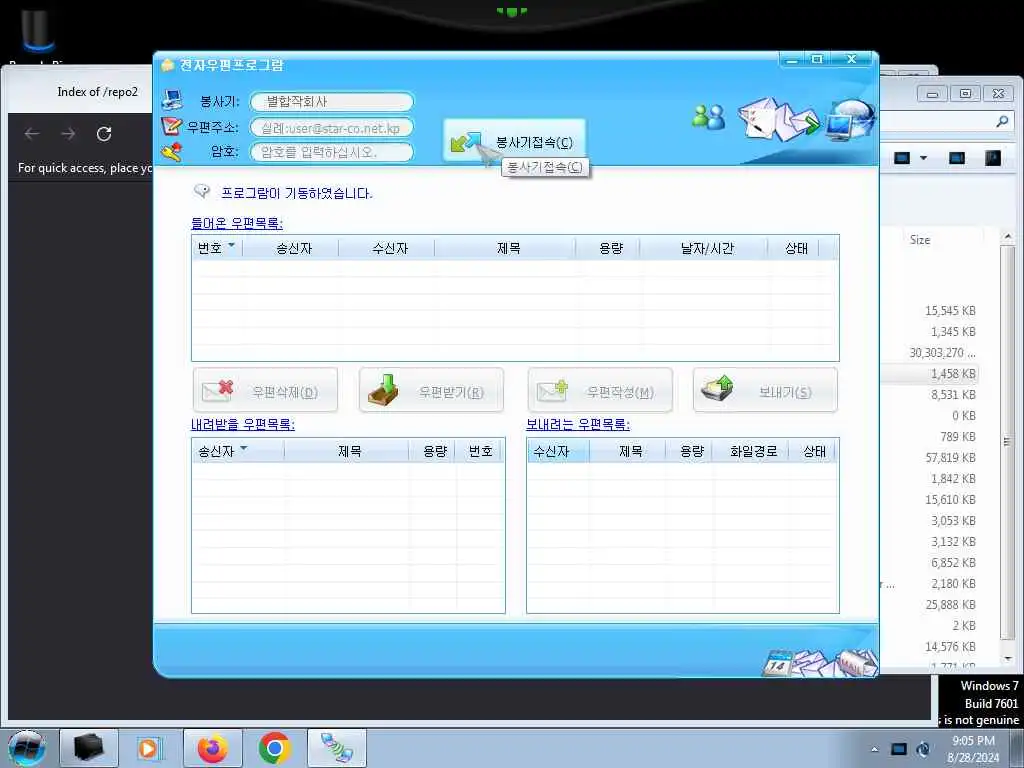Image resolution: width=1024 pixels, height=768 pixels.
Task: Click the speech bubble status icon
Action: coord(202,191)
